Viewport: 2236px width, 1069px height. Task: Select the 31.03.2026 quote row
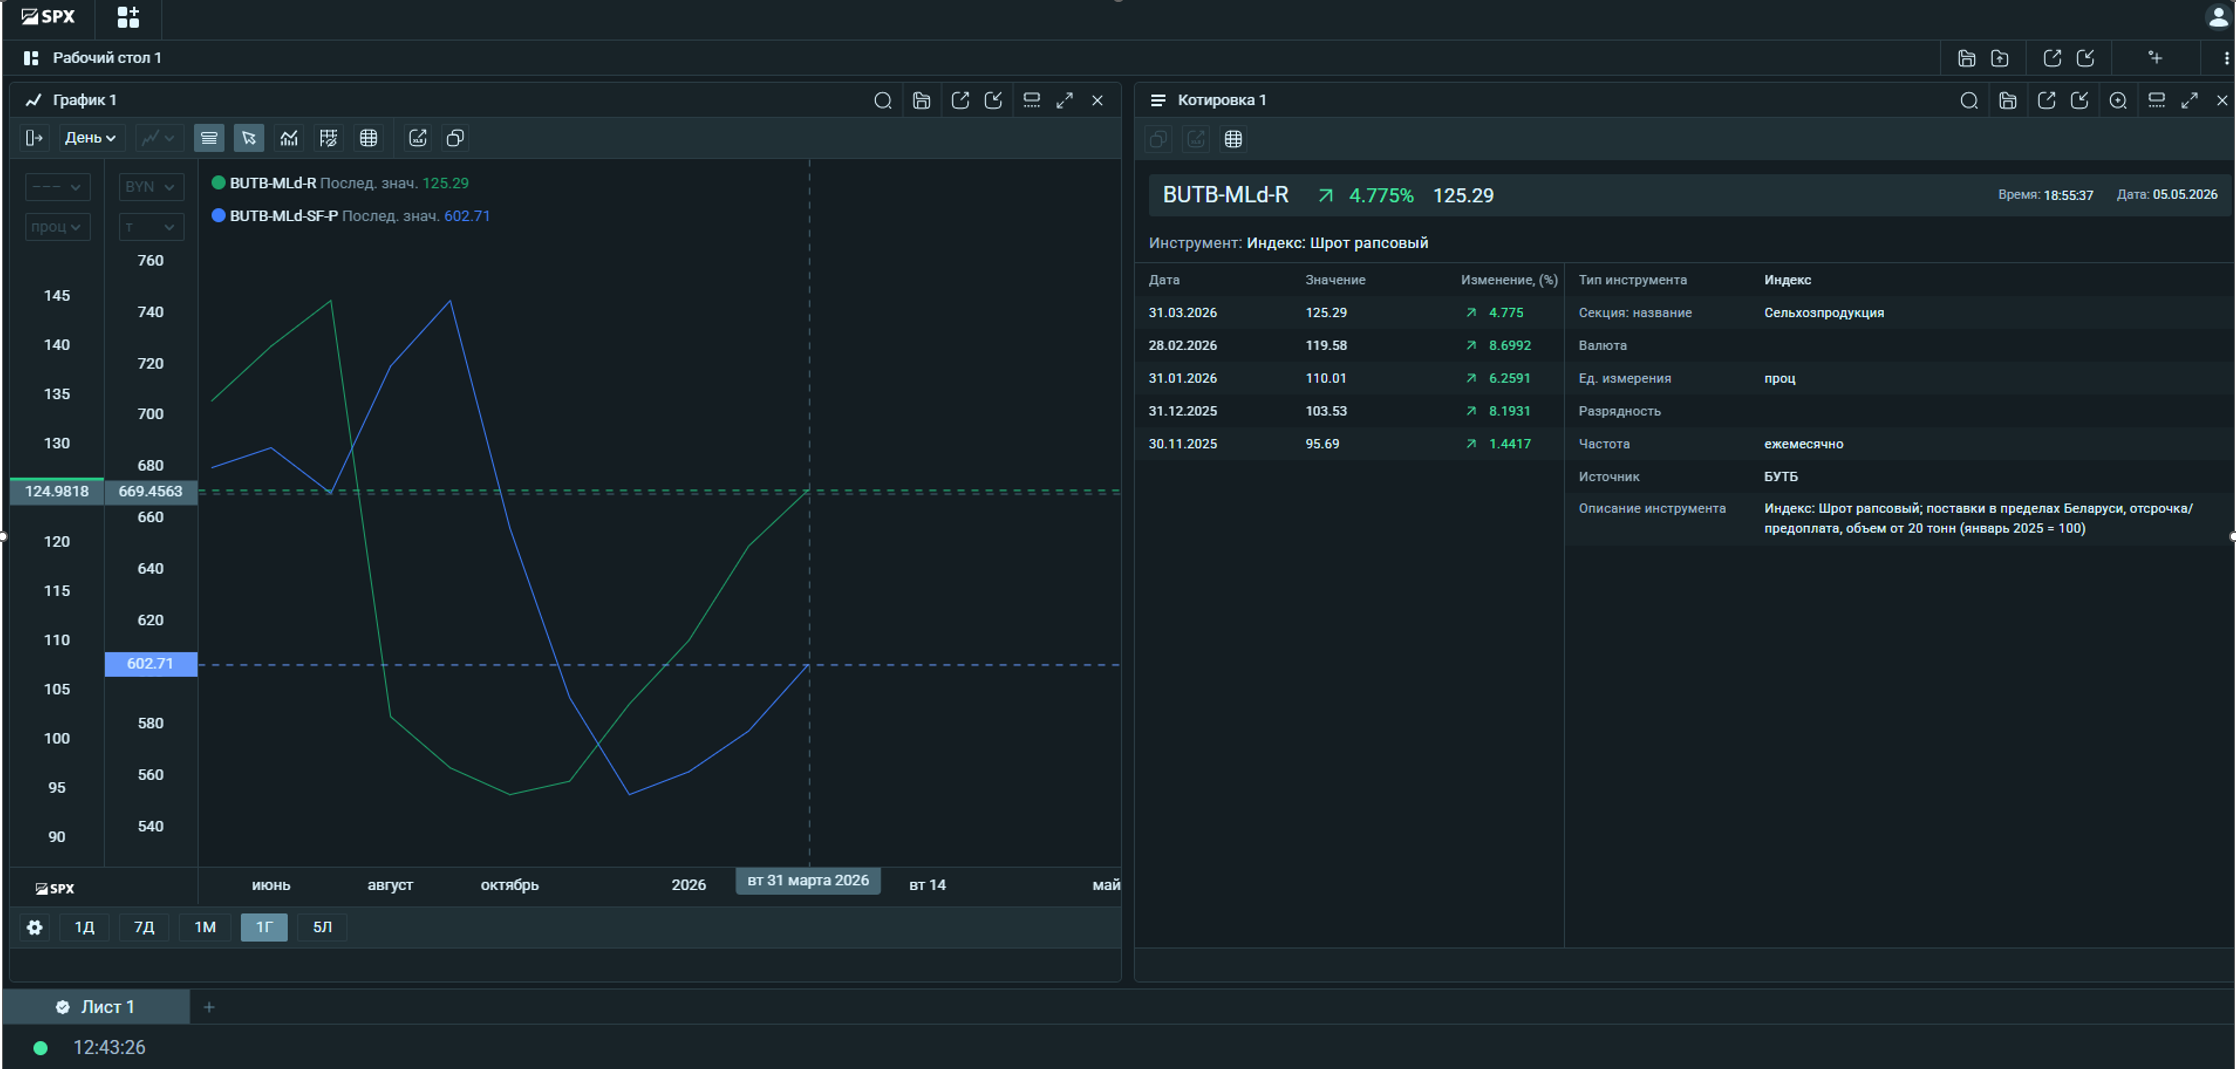pos(1349,313)
